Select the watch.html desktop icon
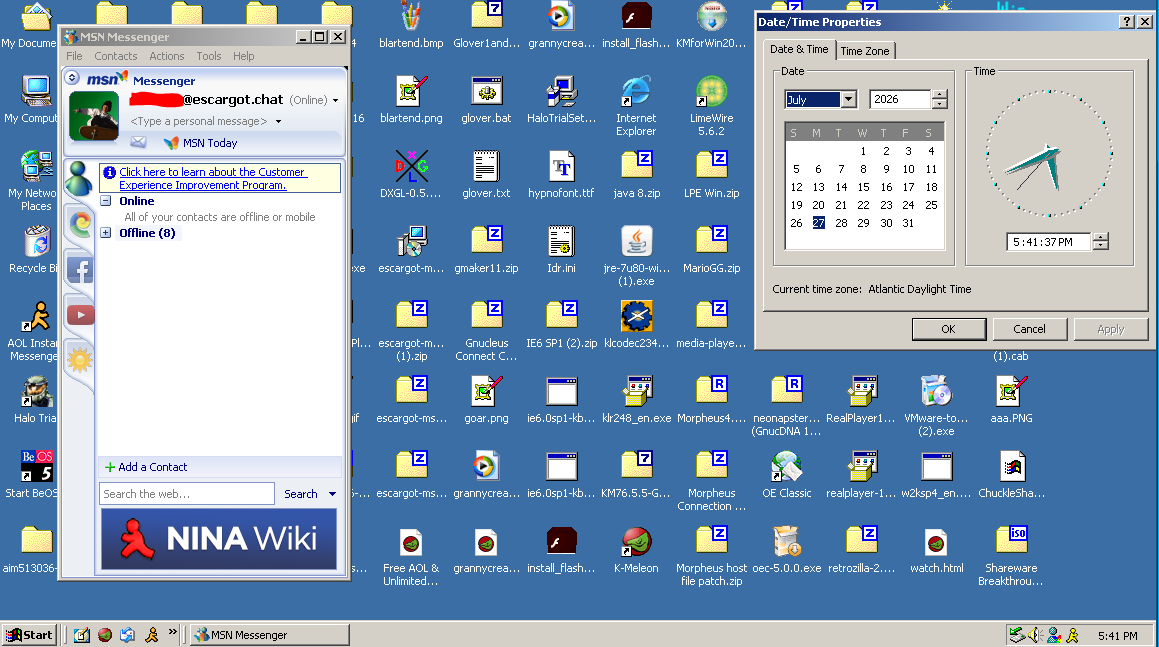 [937, 551]
